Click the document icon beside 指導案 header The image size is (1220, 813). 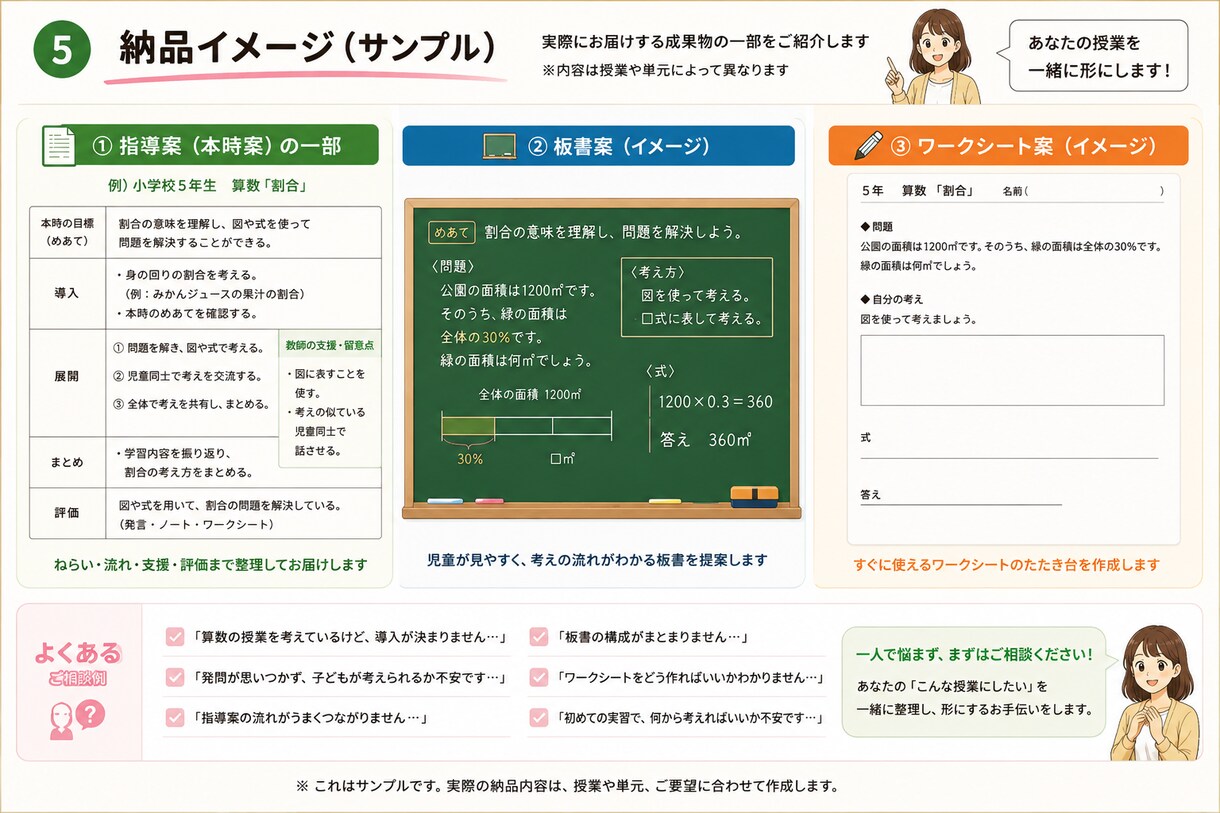pos(59,146)
